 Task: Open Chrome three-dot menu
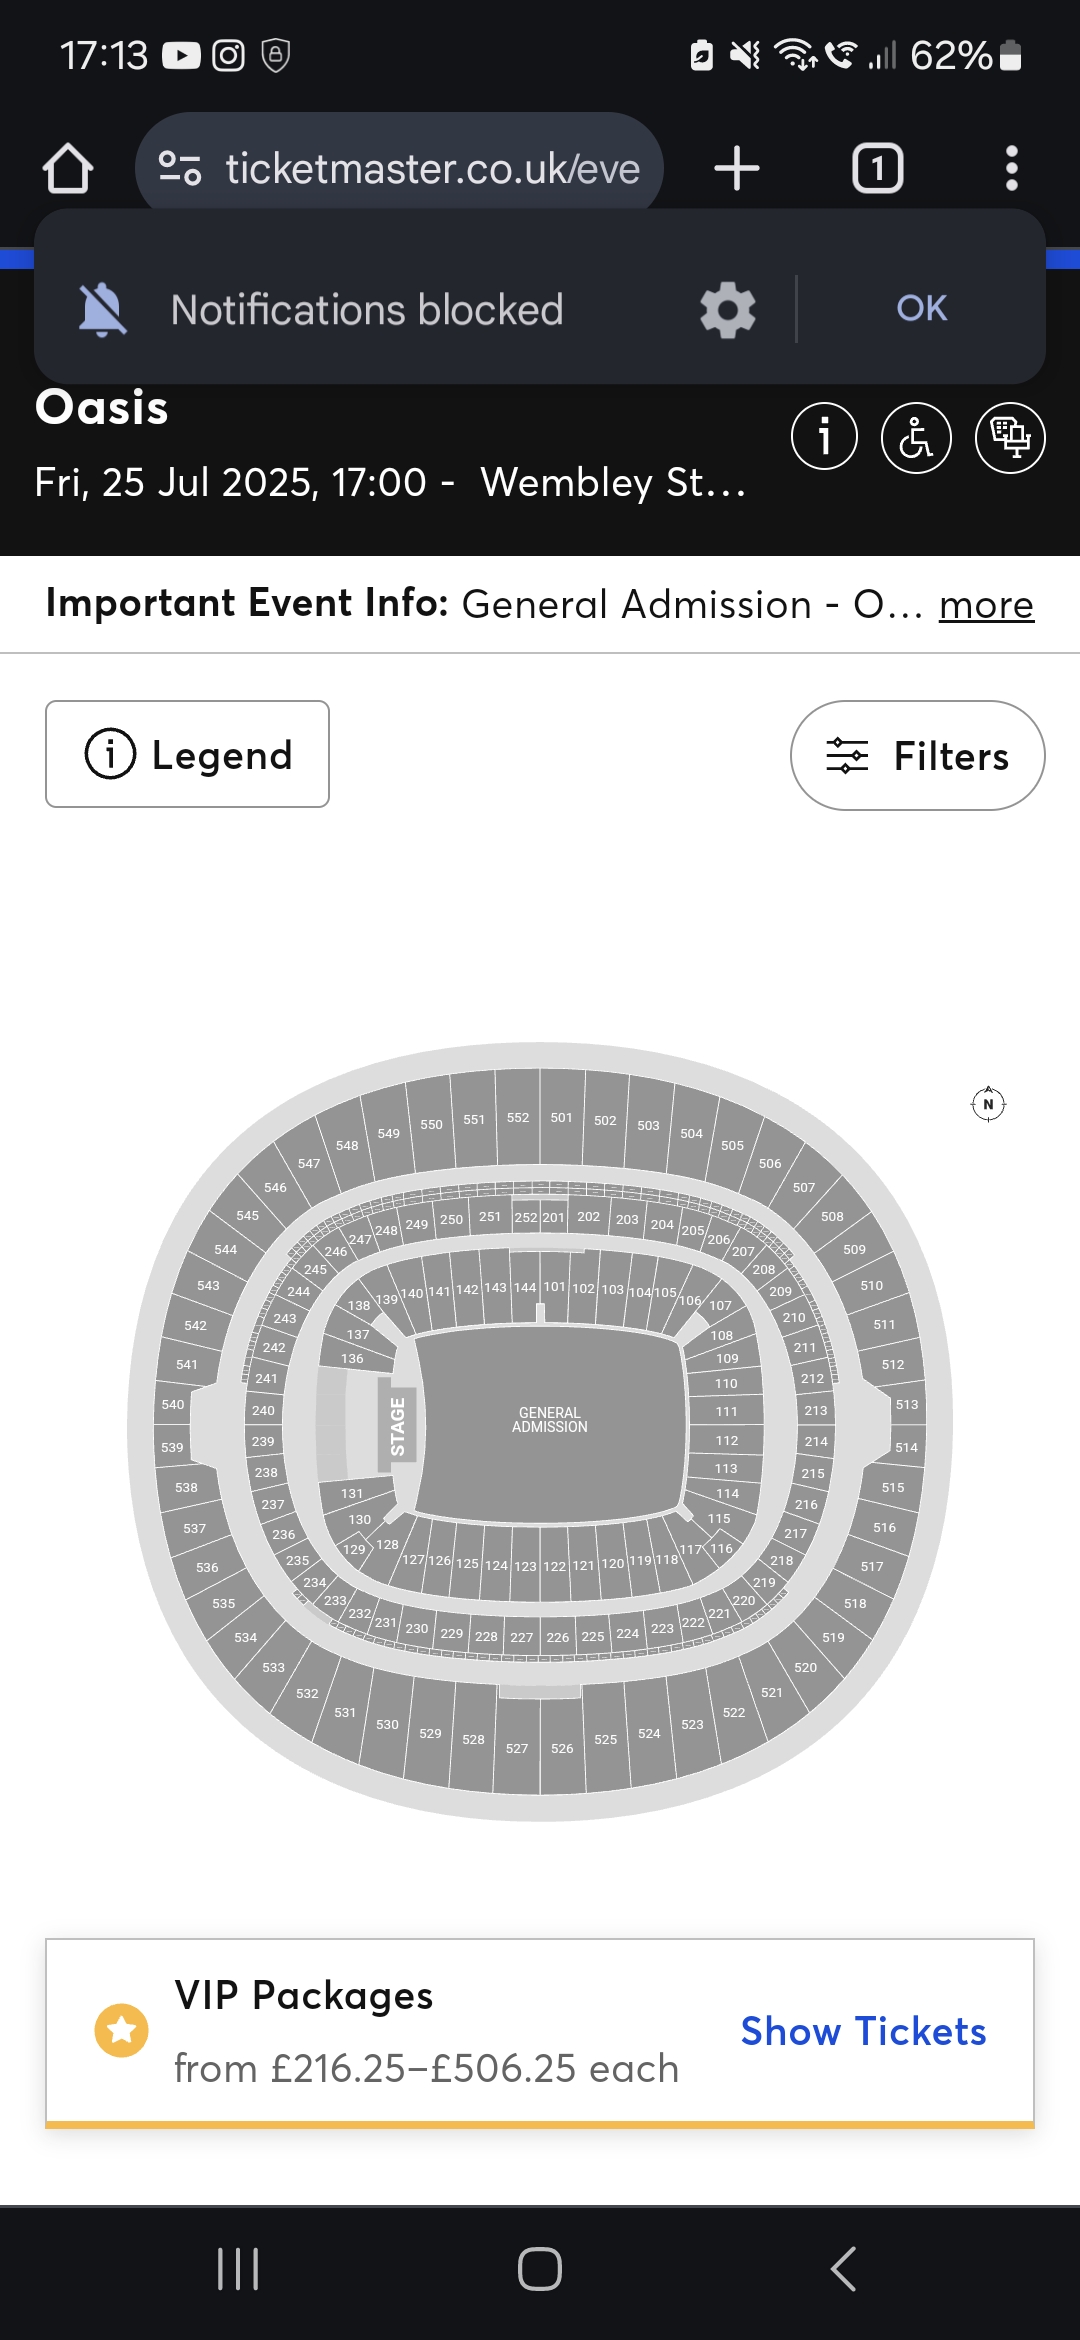(x=1012, y=168)
